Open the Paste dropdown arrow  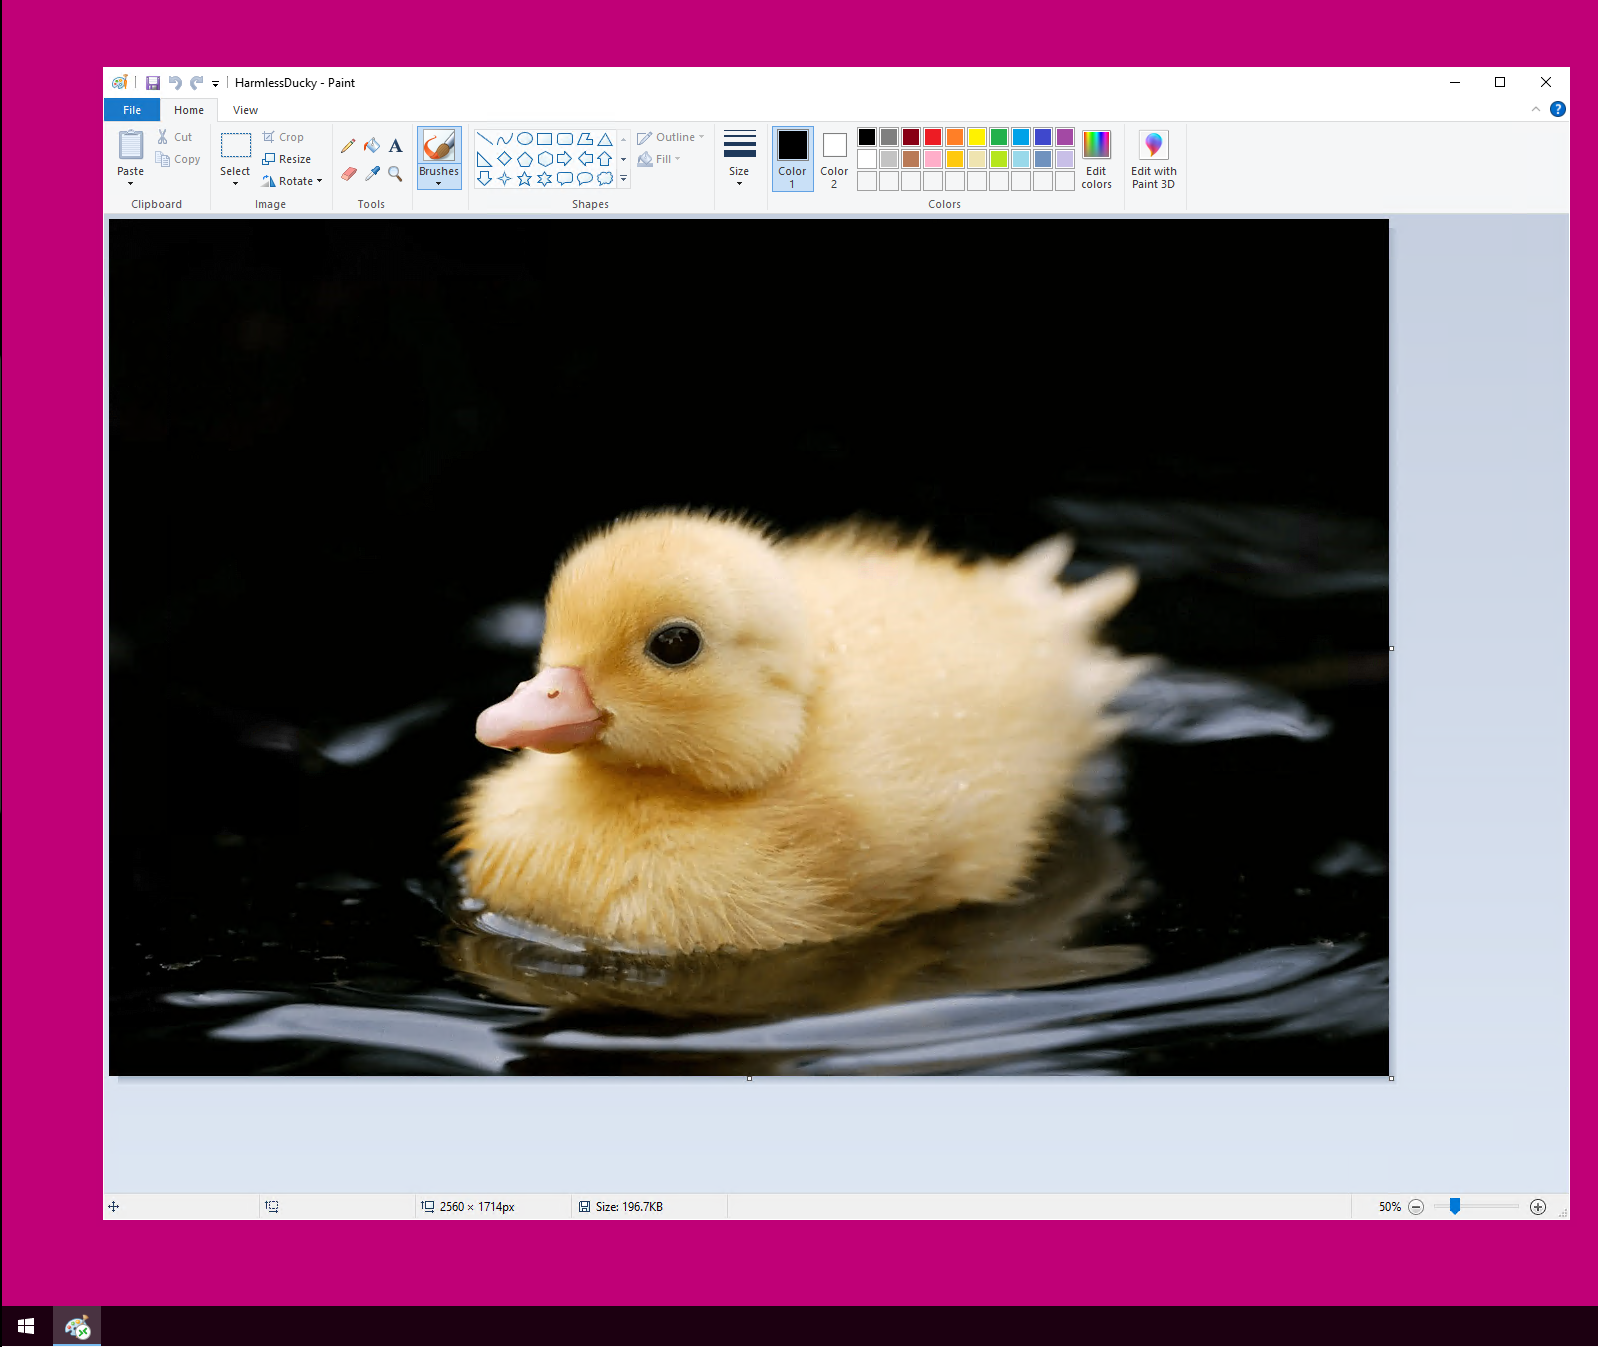pos(131,184)
